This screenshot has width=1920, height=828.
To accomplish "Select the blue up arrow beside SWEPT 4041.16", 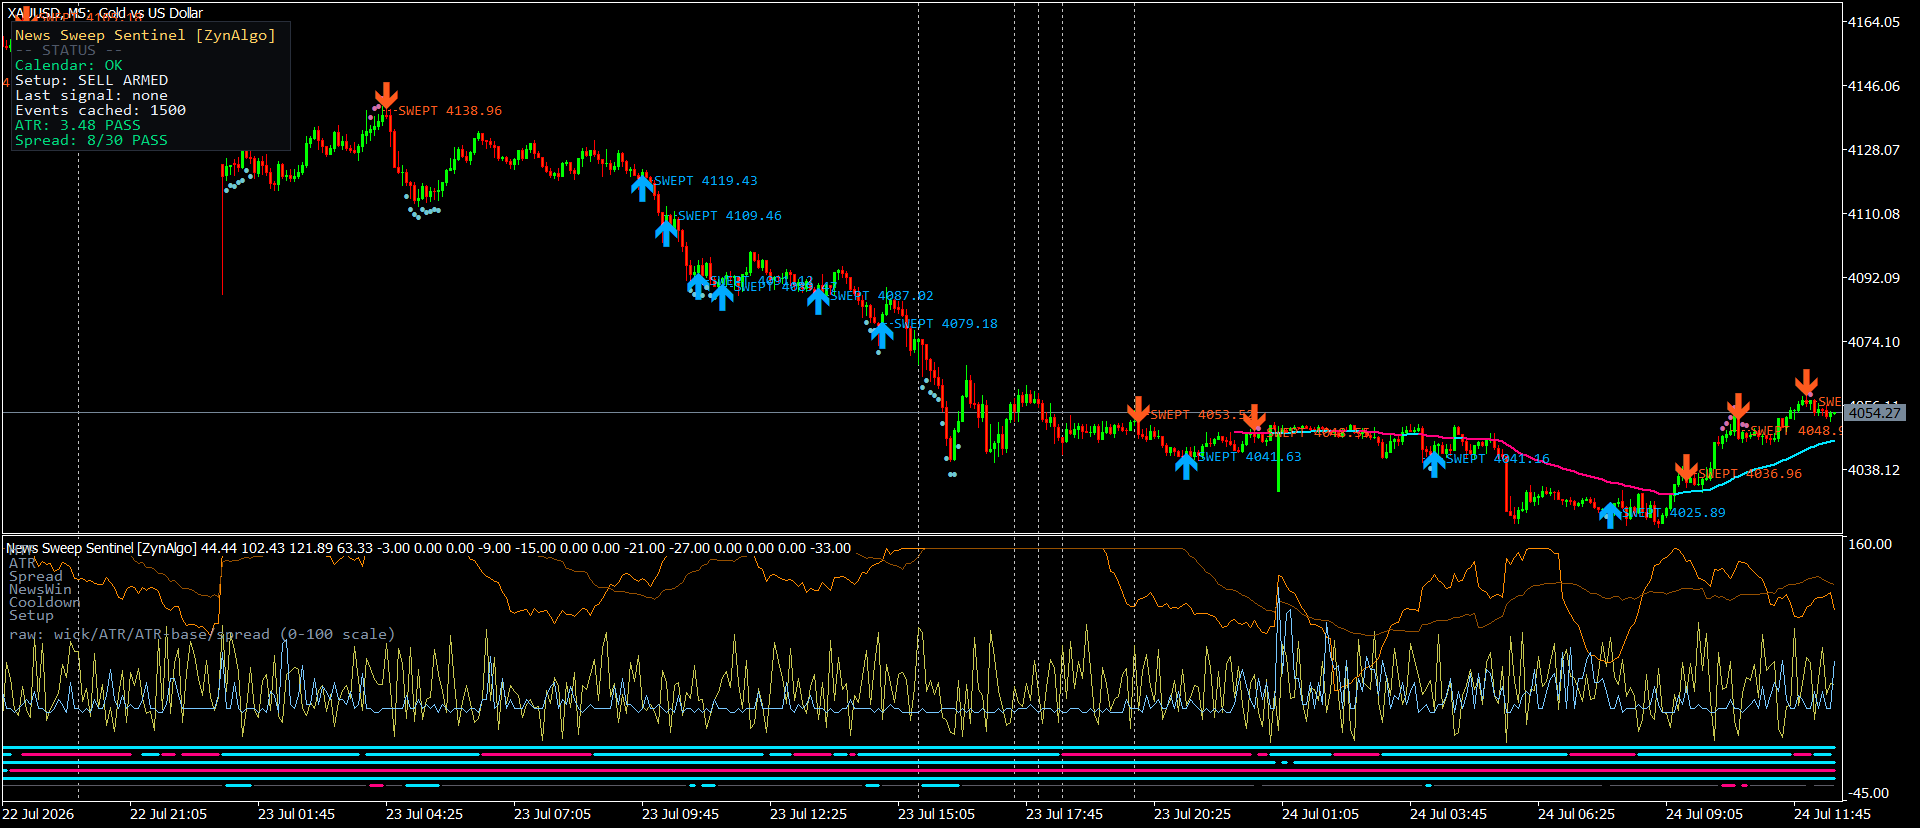I will [x=1434, y=463].
